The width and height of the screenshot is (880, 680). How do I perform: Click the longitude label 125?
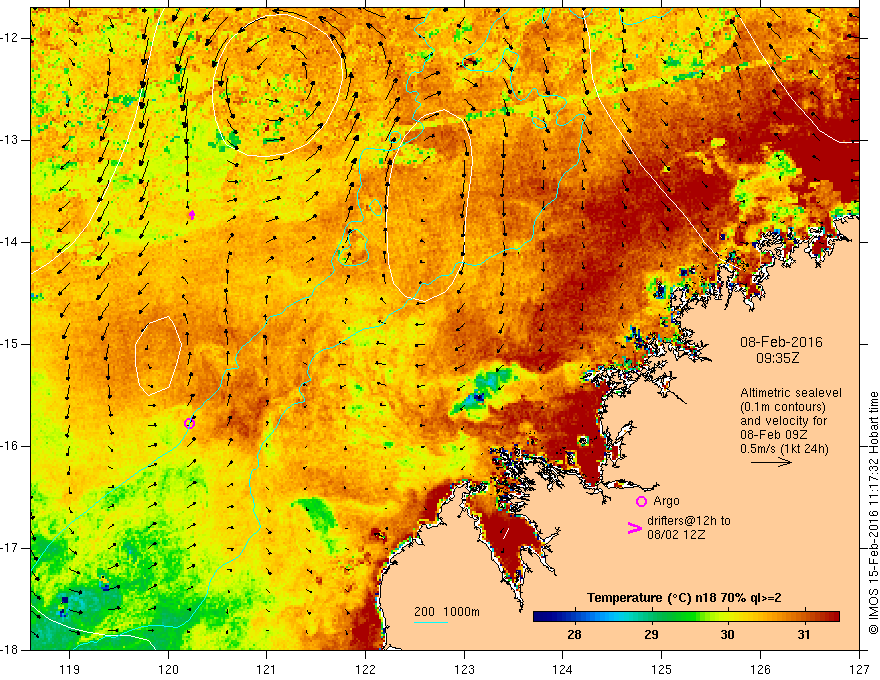662,669
